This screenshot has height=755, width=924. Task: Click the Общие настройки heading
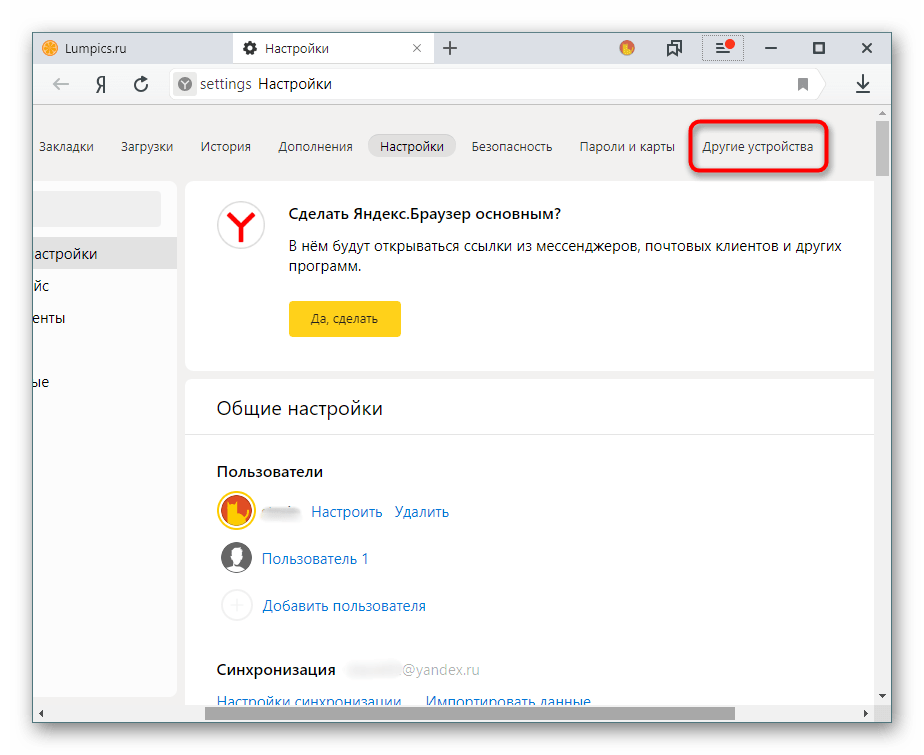[x=299, y=408]
